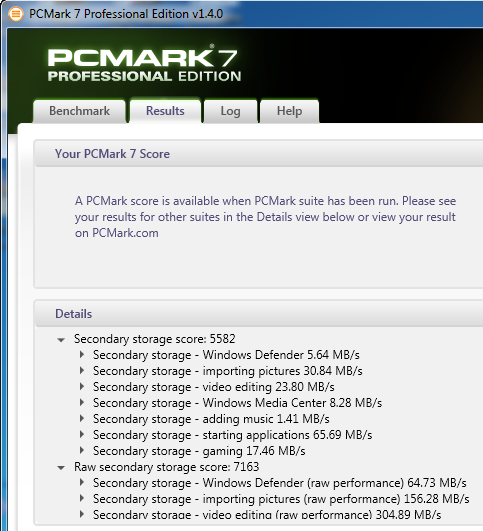Expand gaming 17.46 MB/s entry
483x531 pixels.
click(x=82, y=450)
